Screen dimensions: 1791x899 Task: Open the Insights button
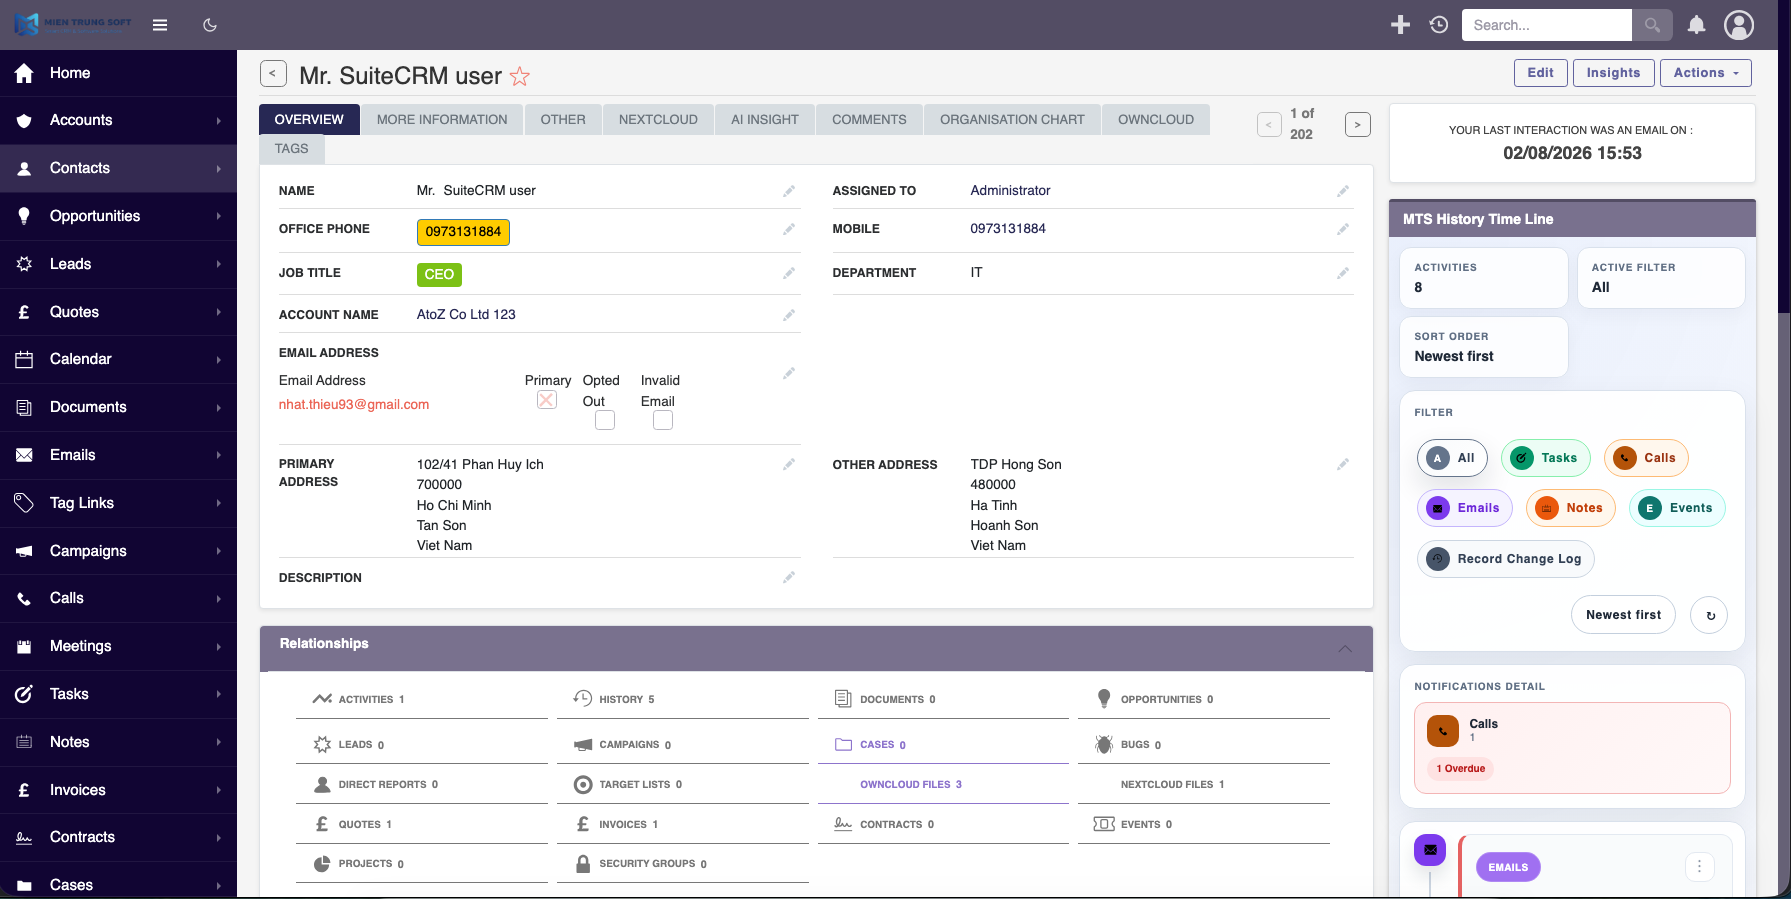(1613, 73)
